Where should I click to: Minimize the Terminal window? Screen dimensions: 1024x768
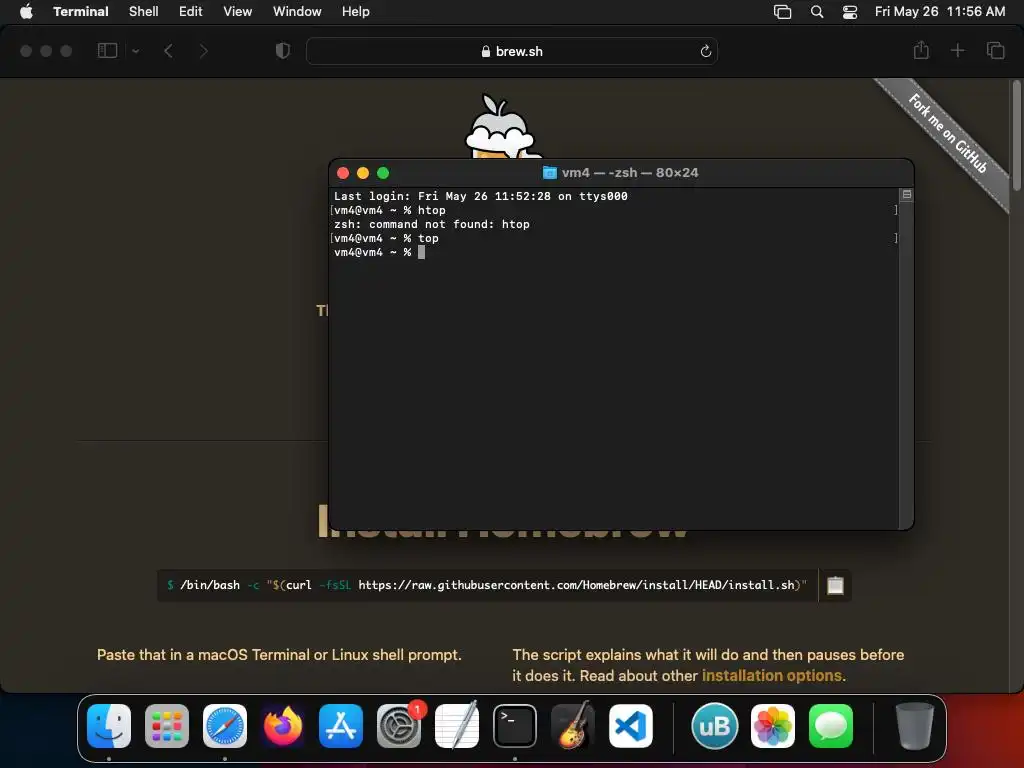tap(363, 173)
